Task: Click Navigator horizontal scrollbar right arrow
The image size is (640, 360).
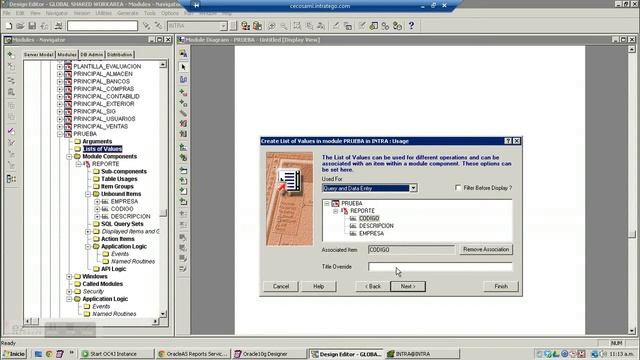Action: pos(155,322)
